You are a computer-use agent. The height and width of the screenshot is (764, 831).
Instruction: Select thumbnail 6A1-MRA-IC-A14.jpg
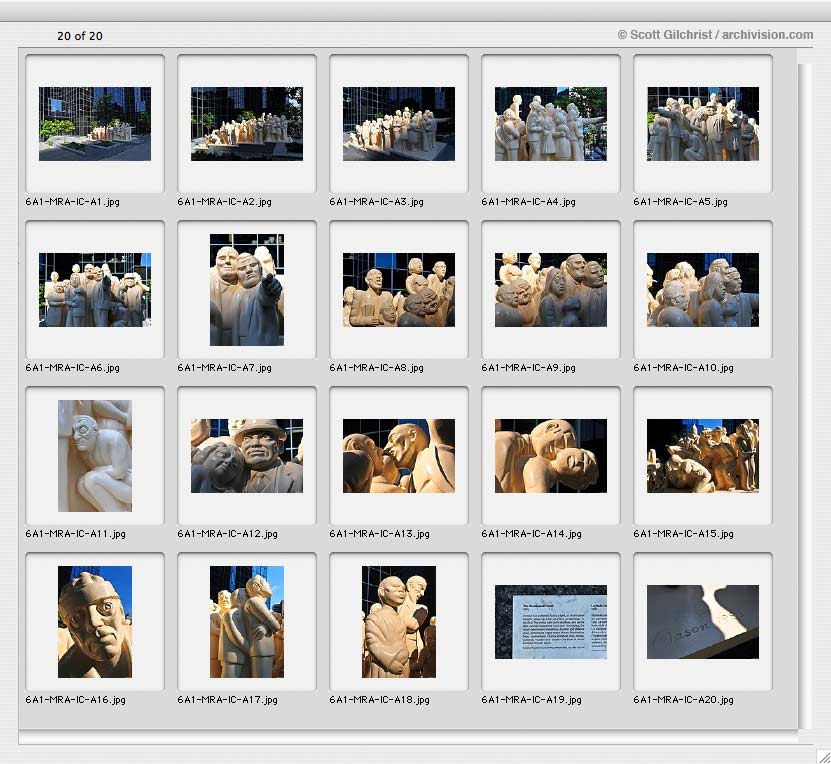(x=551, y=456)
